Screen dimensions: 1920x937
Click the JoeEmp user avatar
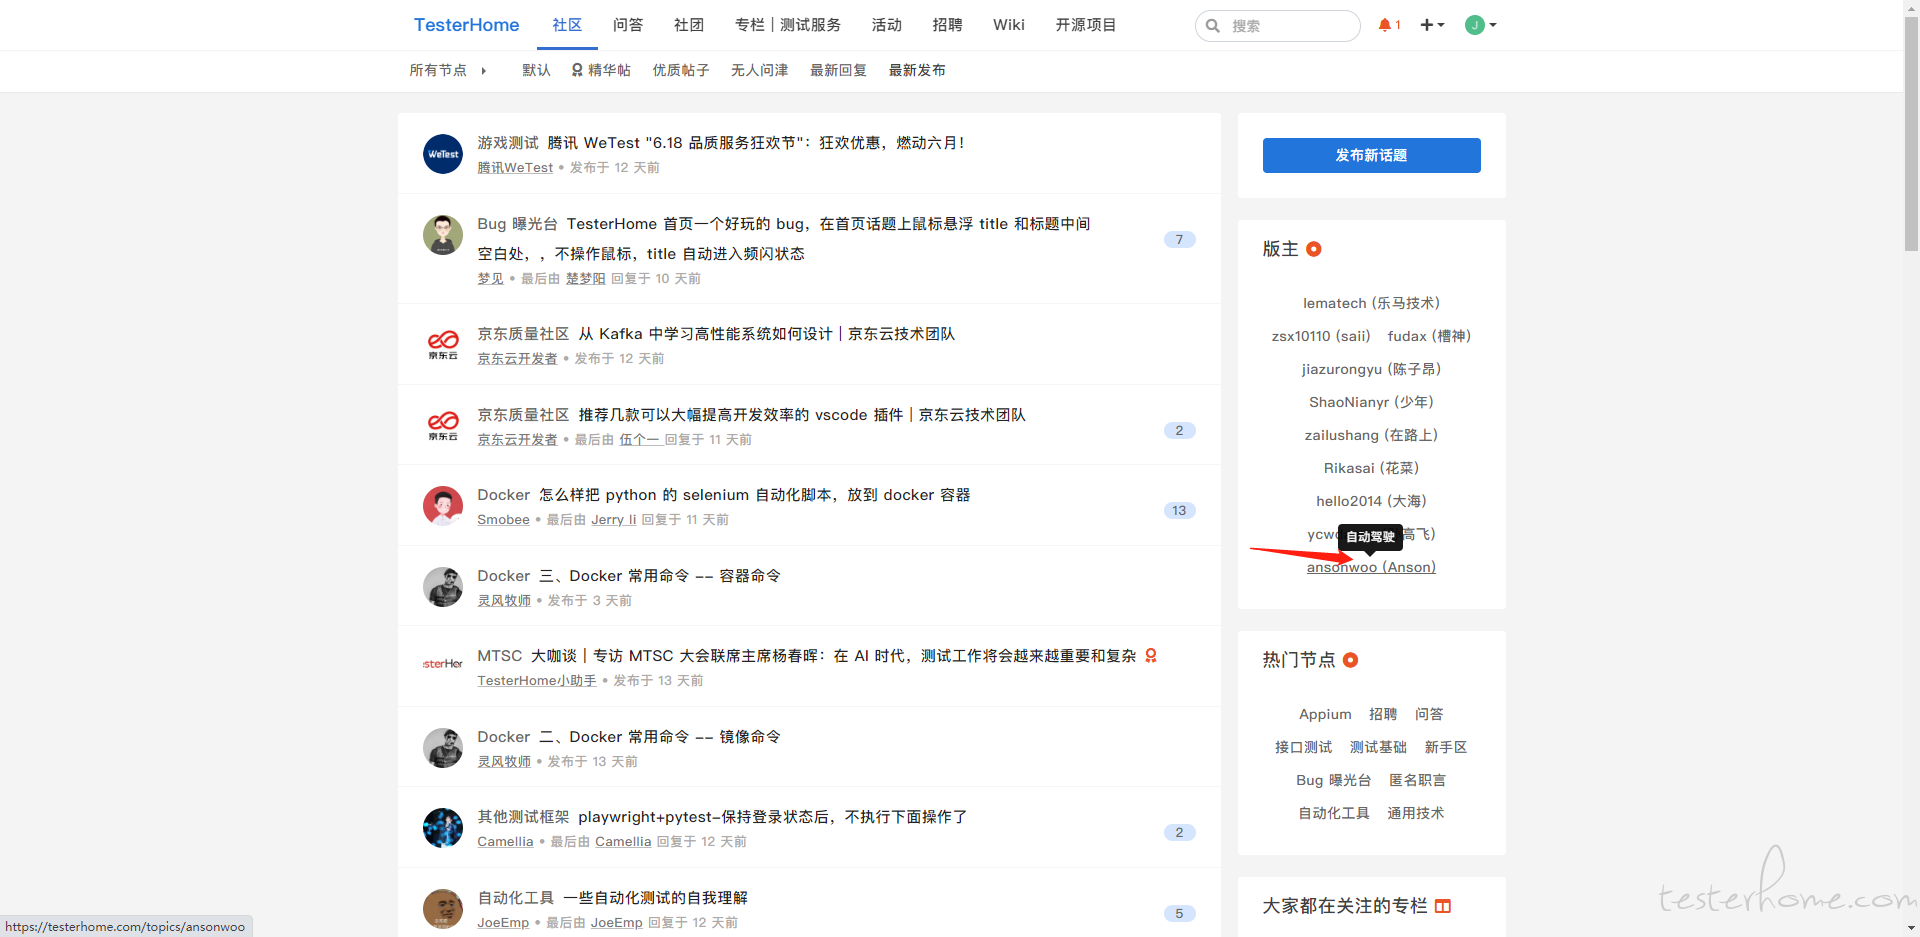click(443, 909)
